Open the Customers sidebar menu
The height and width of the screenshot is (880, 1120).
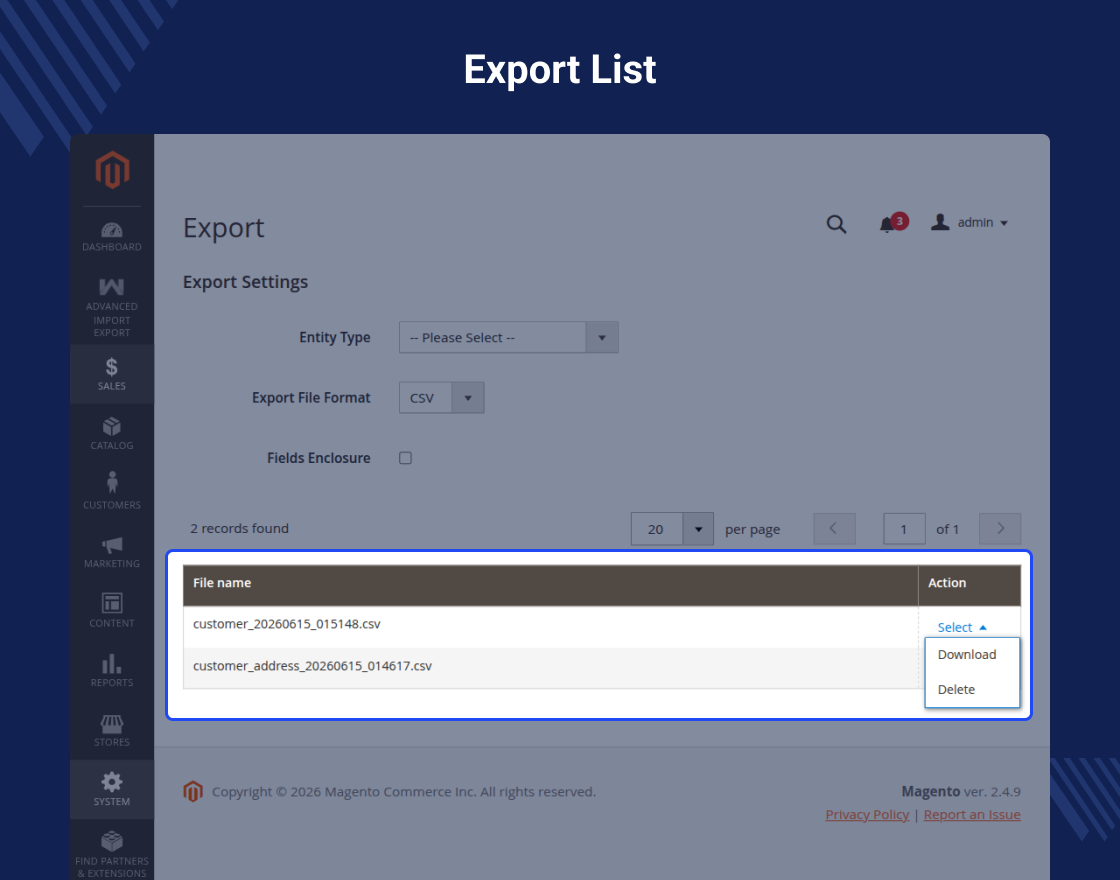pyautogui.click(x=112, y=492)
